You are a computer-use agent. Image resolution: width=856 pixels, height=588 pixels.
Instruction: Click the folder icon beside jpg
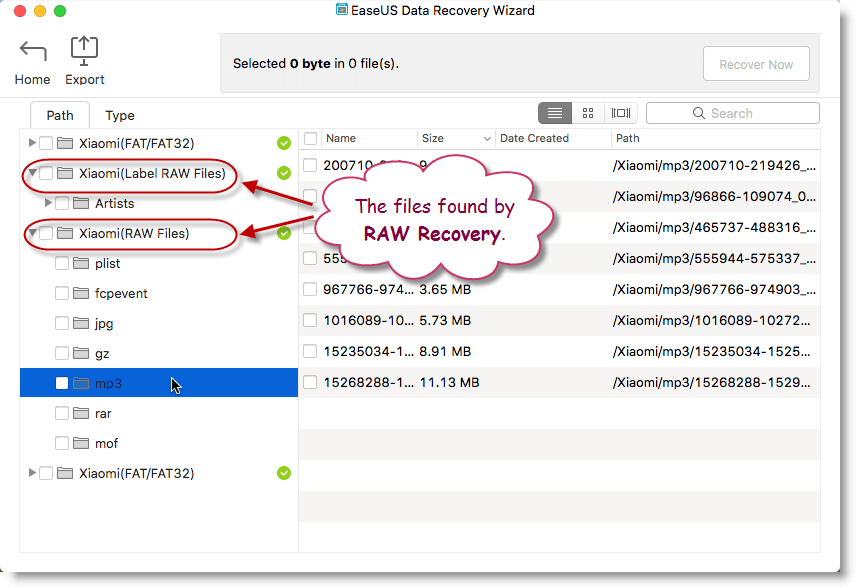click(x=81, y=323)
